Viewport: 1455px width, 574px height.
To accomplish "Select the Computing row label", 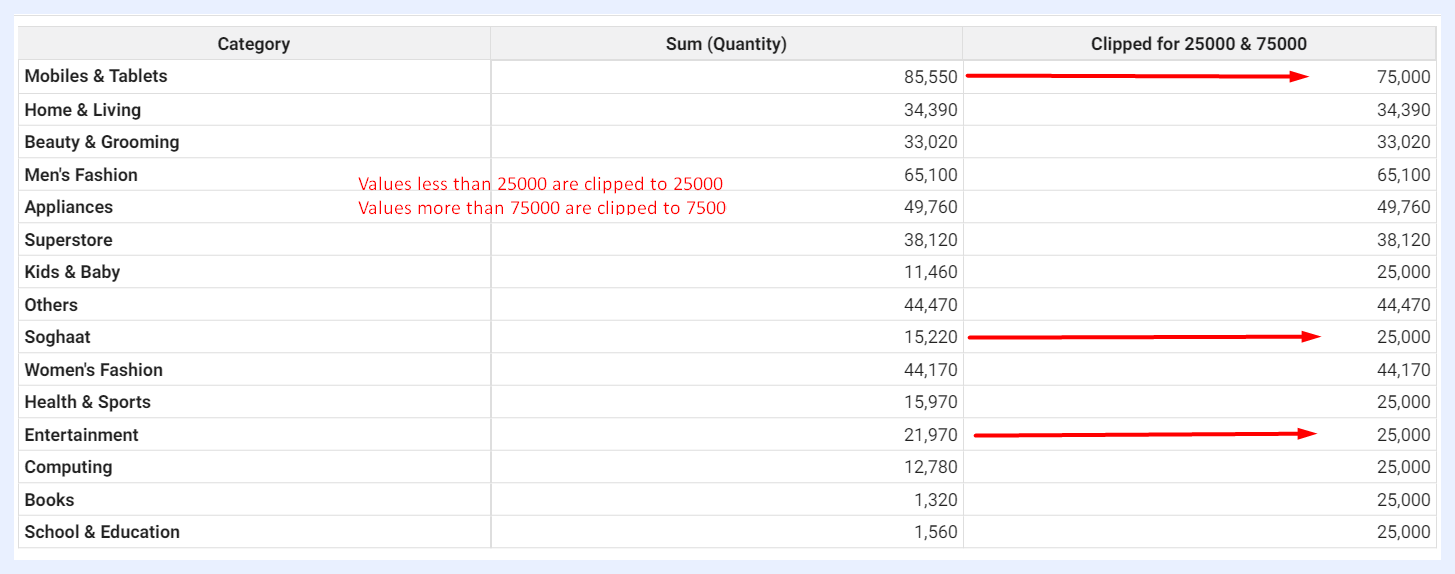I will tap(69, 467).
